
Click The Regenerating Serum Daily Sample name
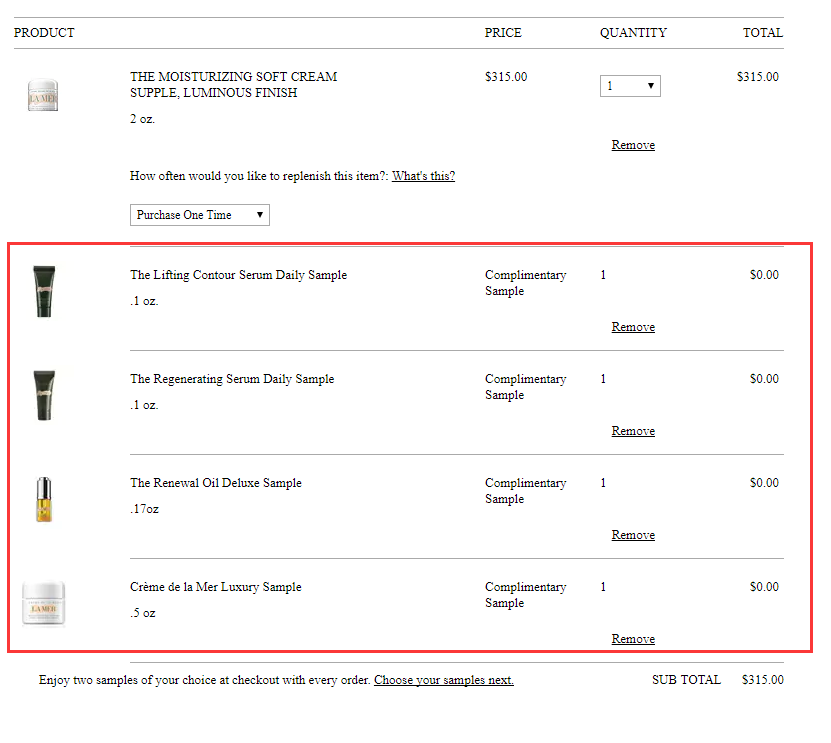(x=232, y=379)
